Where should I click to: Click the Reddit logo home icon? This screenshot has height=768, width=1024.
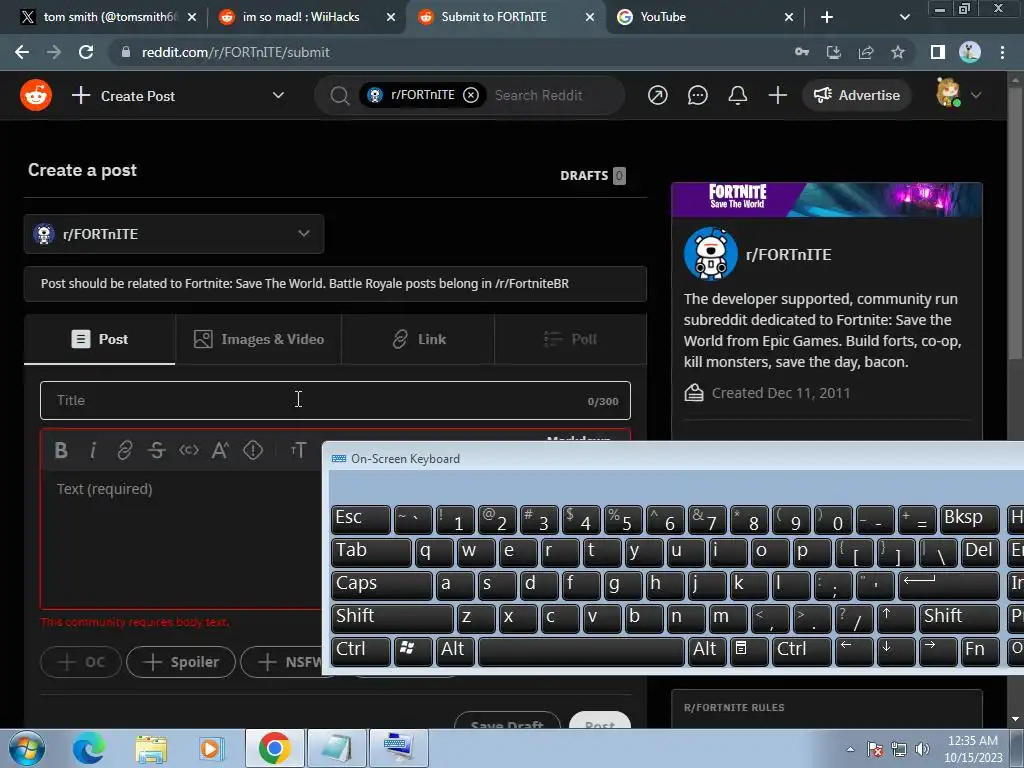pyautogui.click(x=36, y=95)
